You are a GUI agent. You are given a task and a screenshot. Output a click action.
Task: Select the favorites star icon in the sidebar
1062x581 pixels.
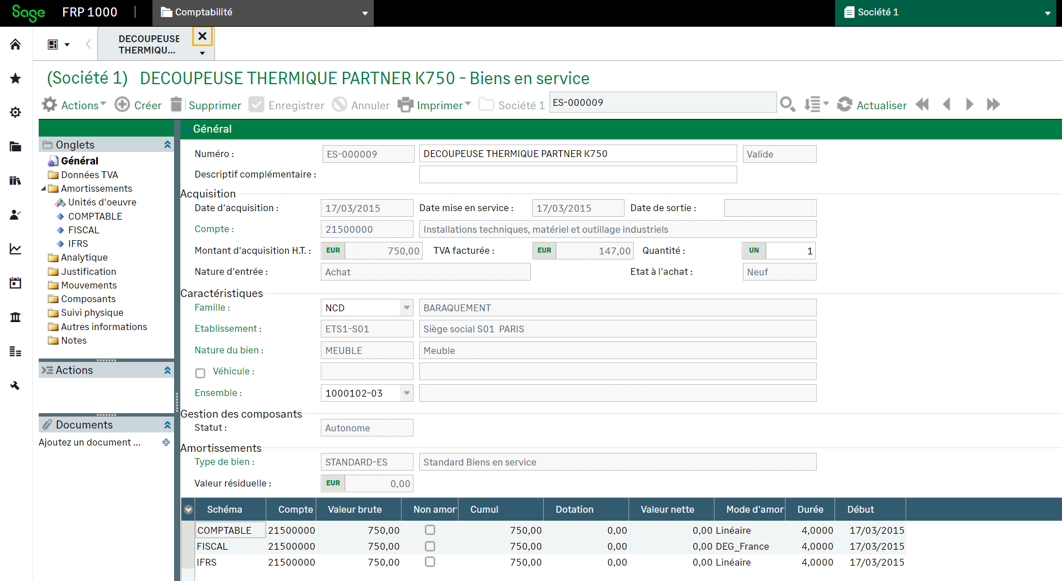pyautogui.click(x=14, y=77)
